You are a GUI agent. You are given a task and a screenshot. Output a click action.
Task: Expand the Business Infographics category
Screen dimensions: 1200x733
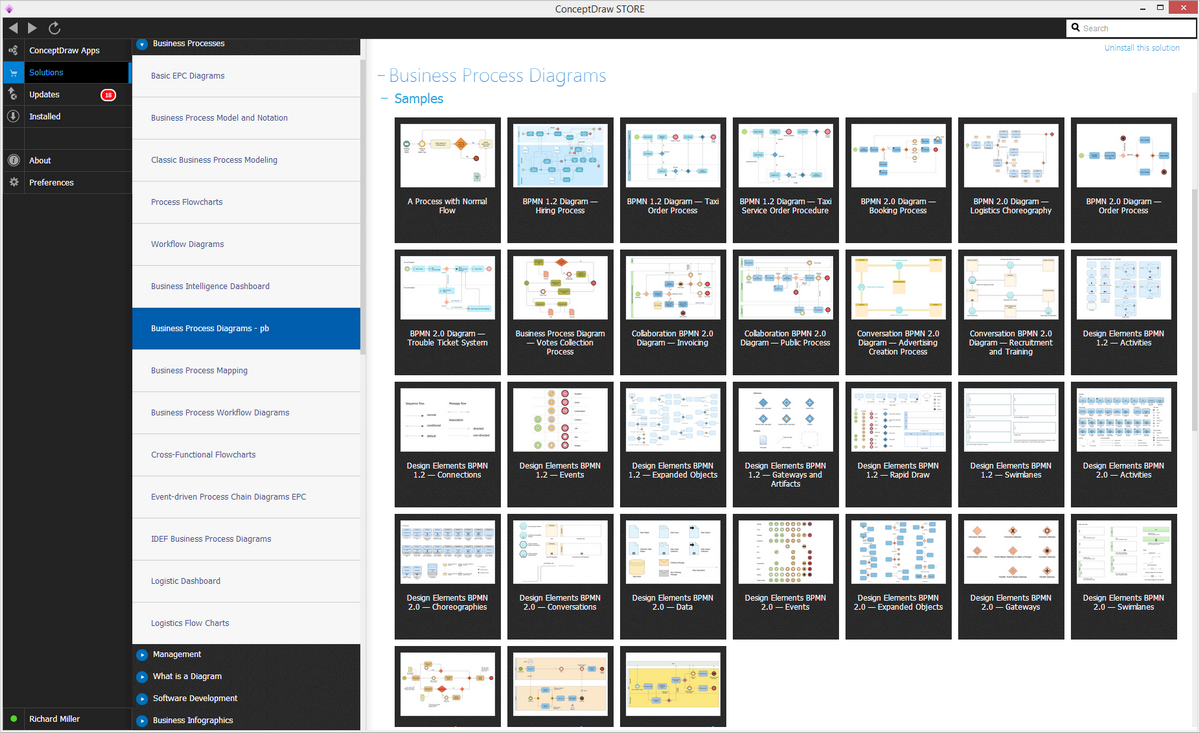click(142, 721)
